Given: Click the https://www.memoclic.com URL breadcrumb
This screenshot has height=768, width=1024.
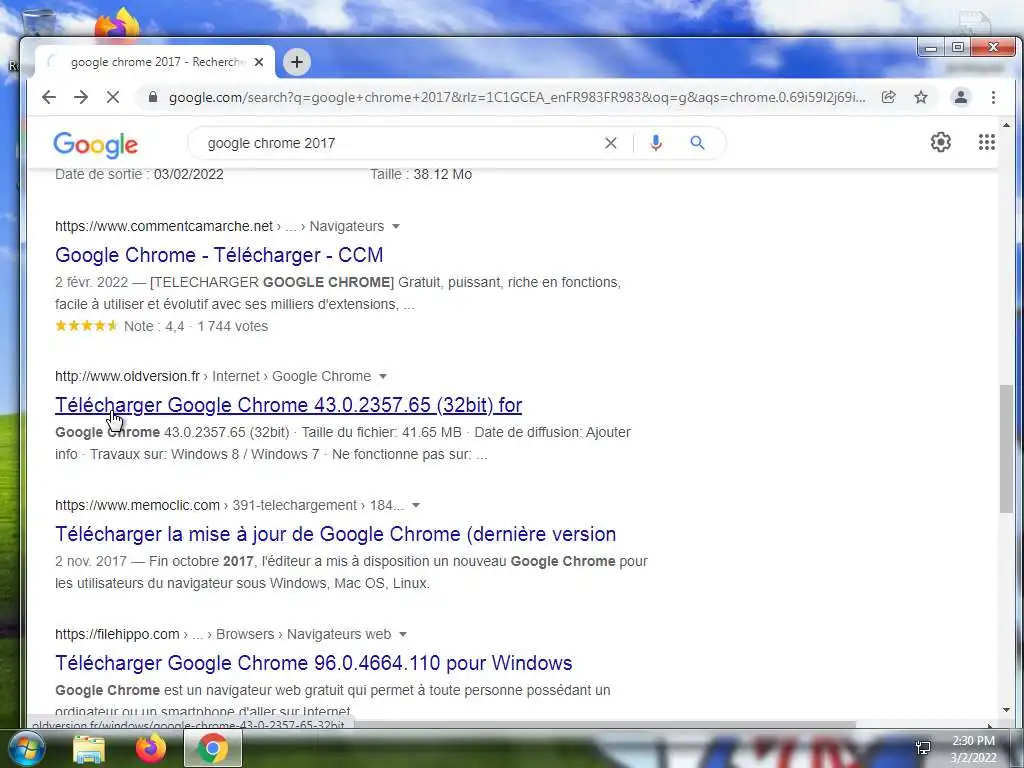Looking at the screenshot, I should pos(137,505).
